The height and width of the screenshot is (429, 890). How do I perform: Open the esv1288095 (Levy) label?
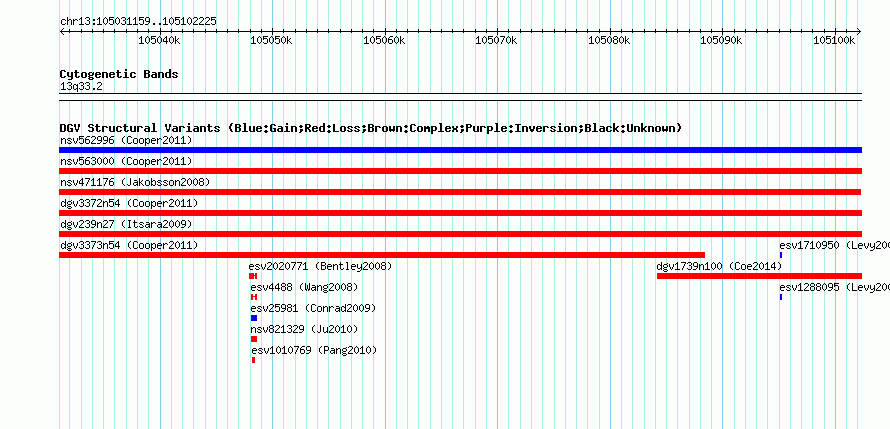(x=834, y=287)
